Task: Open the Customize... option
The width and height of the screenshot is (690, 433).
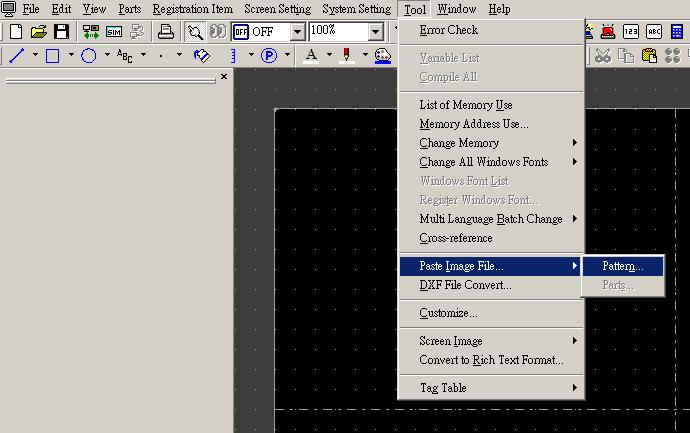Action: [x=448, y=313]
